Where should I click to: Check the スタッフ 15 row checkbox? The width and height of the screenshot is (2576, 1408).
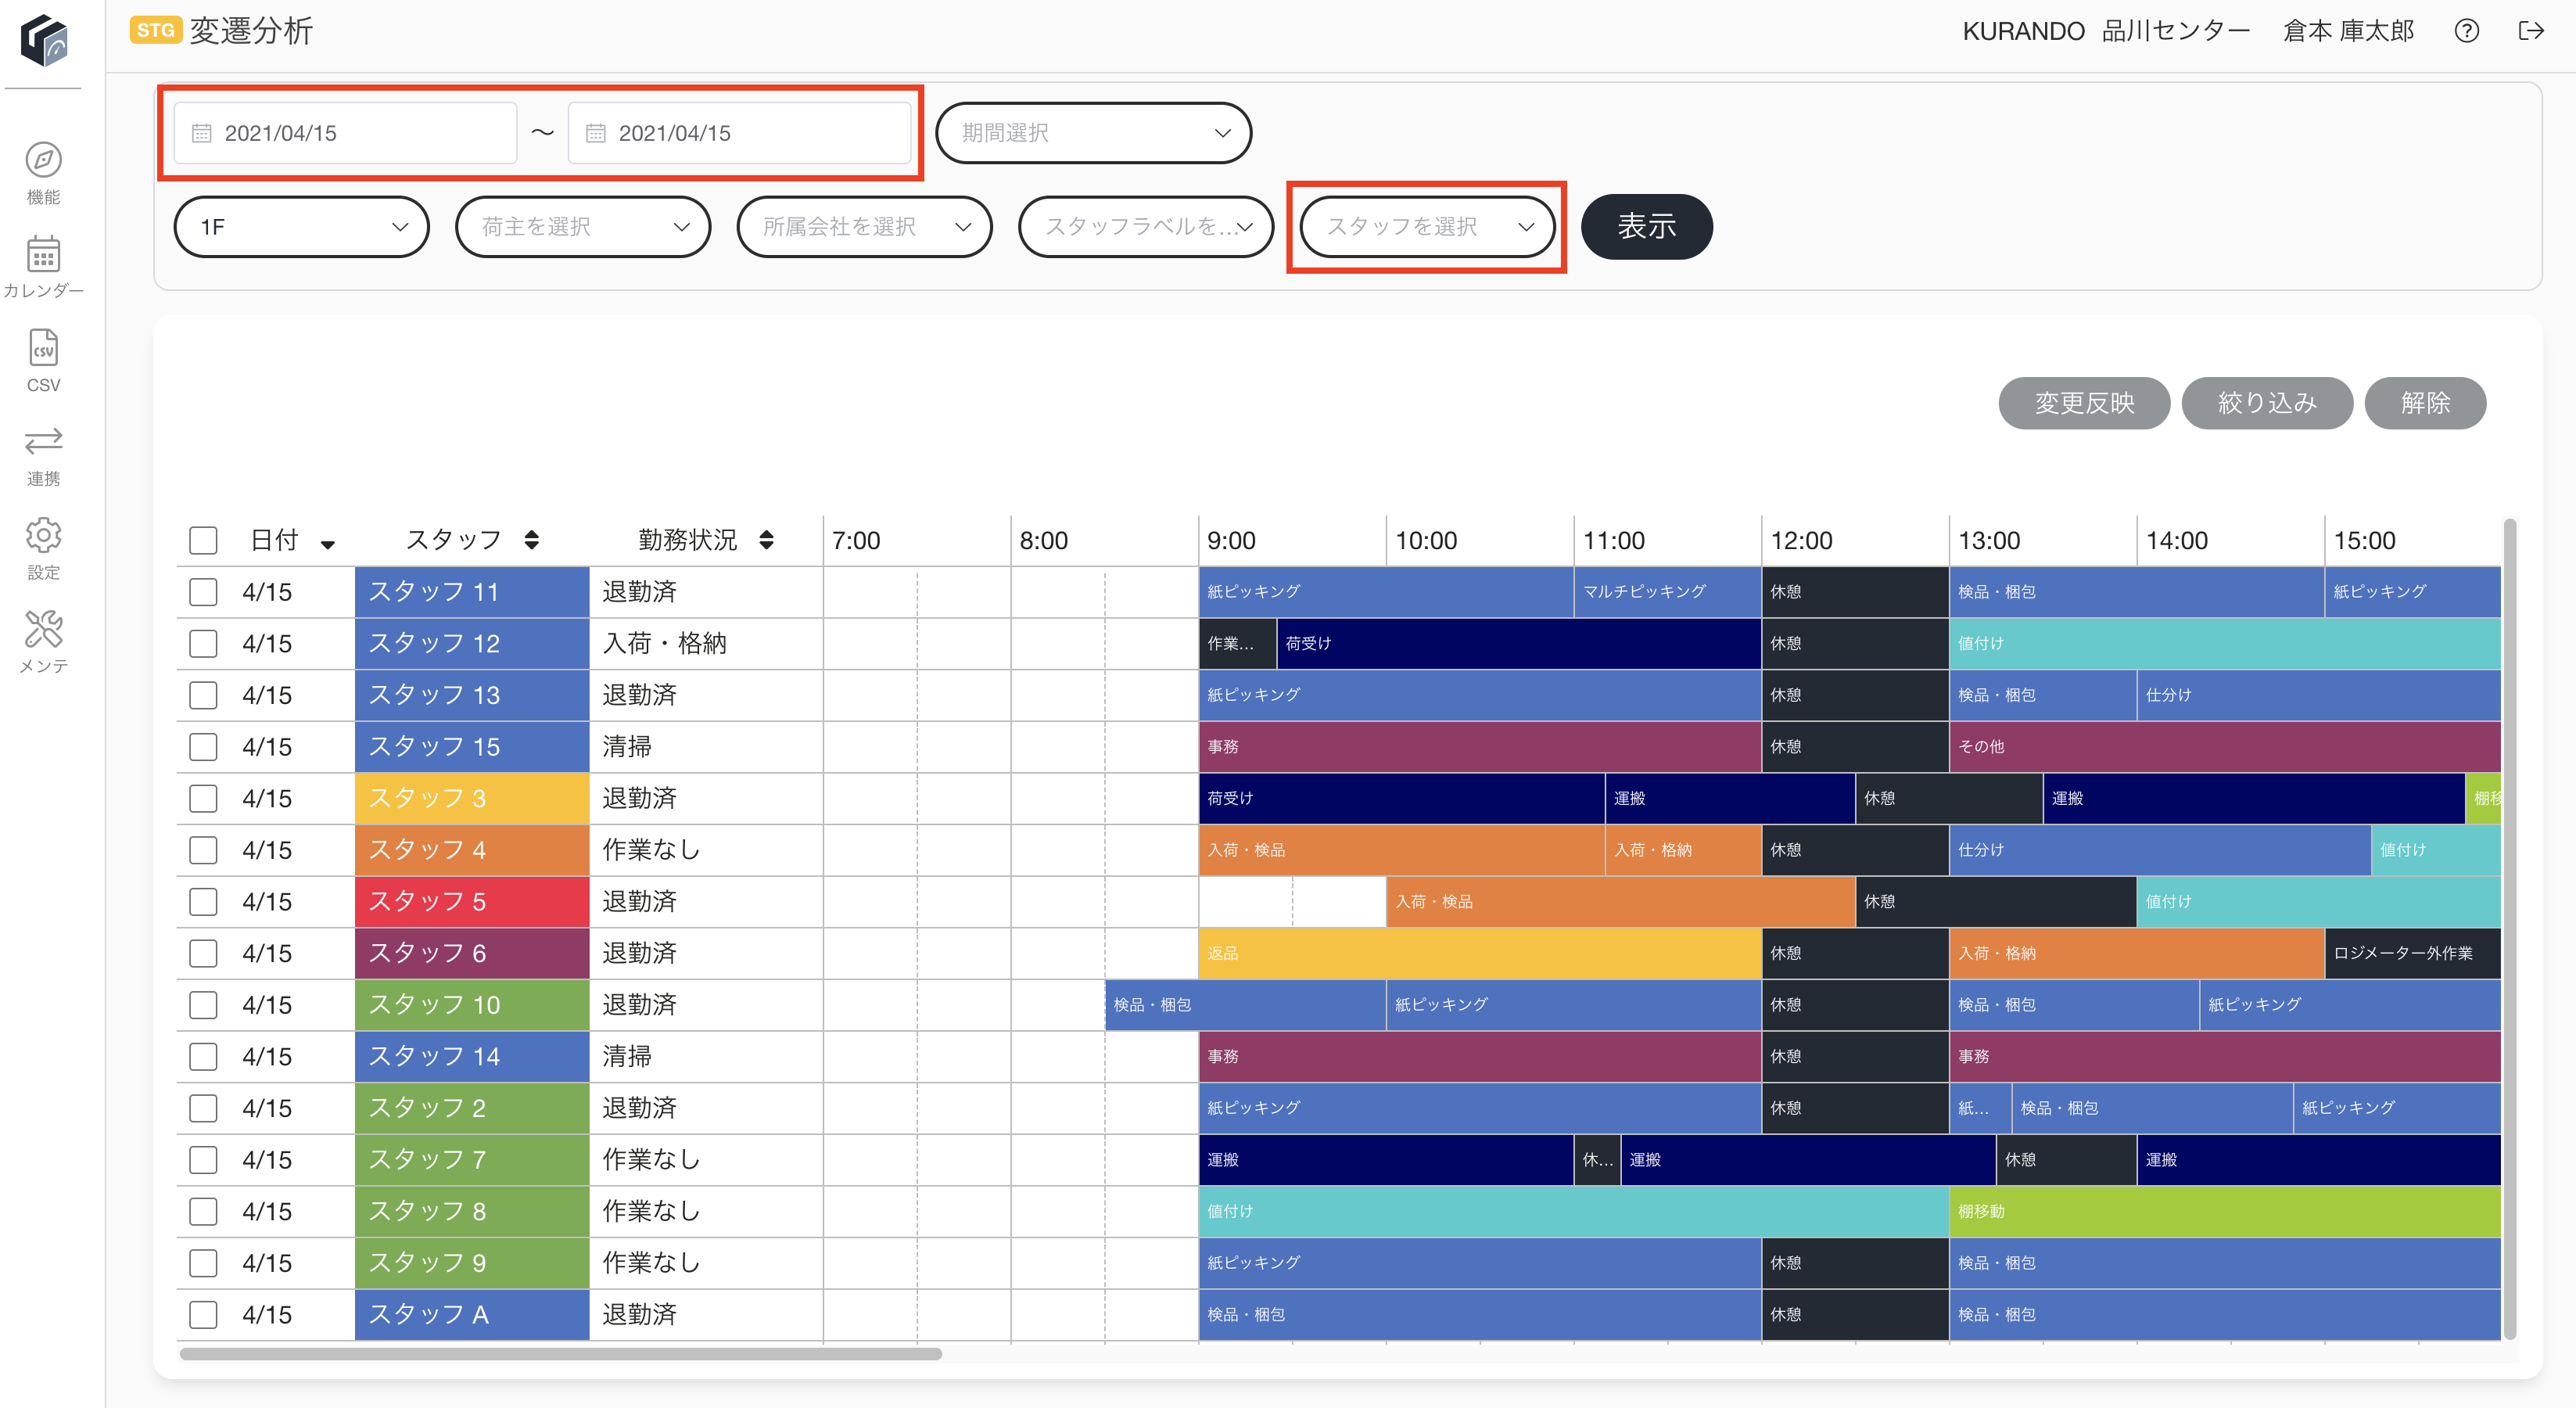point(203,747)
